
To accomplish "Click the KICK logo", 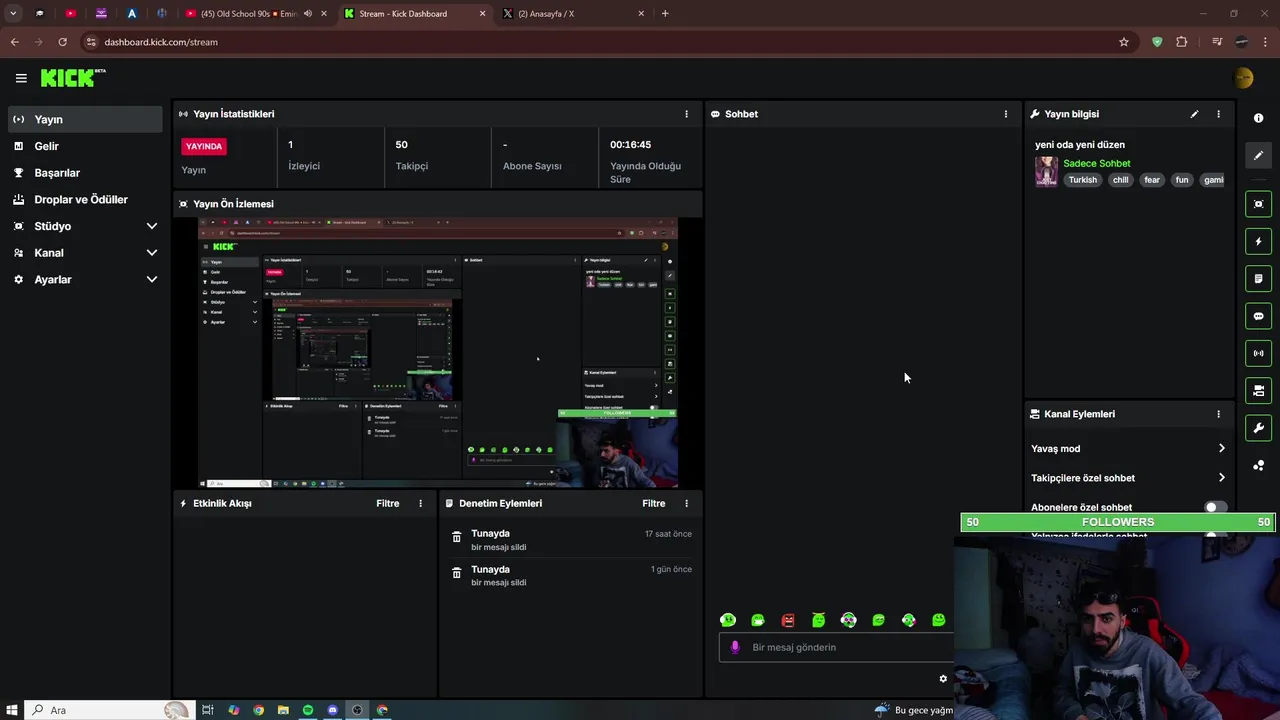I will click(73, 78).
